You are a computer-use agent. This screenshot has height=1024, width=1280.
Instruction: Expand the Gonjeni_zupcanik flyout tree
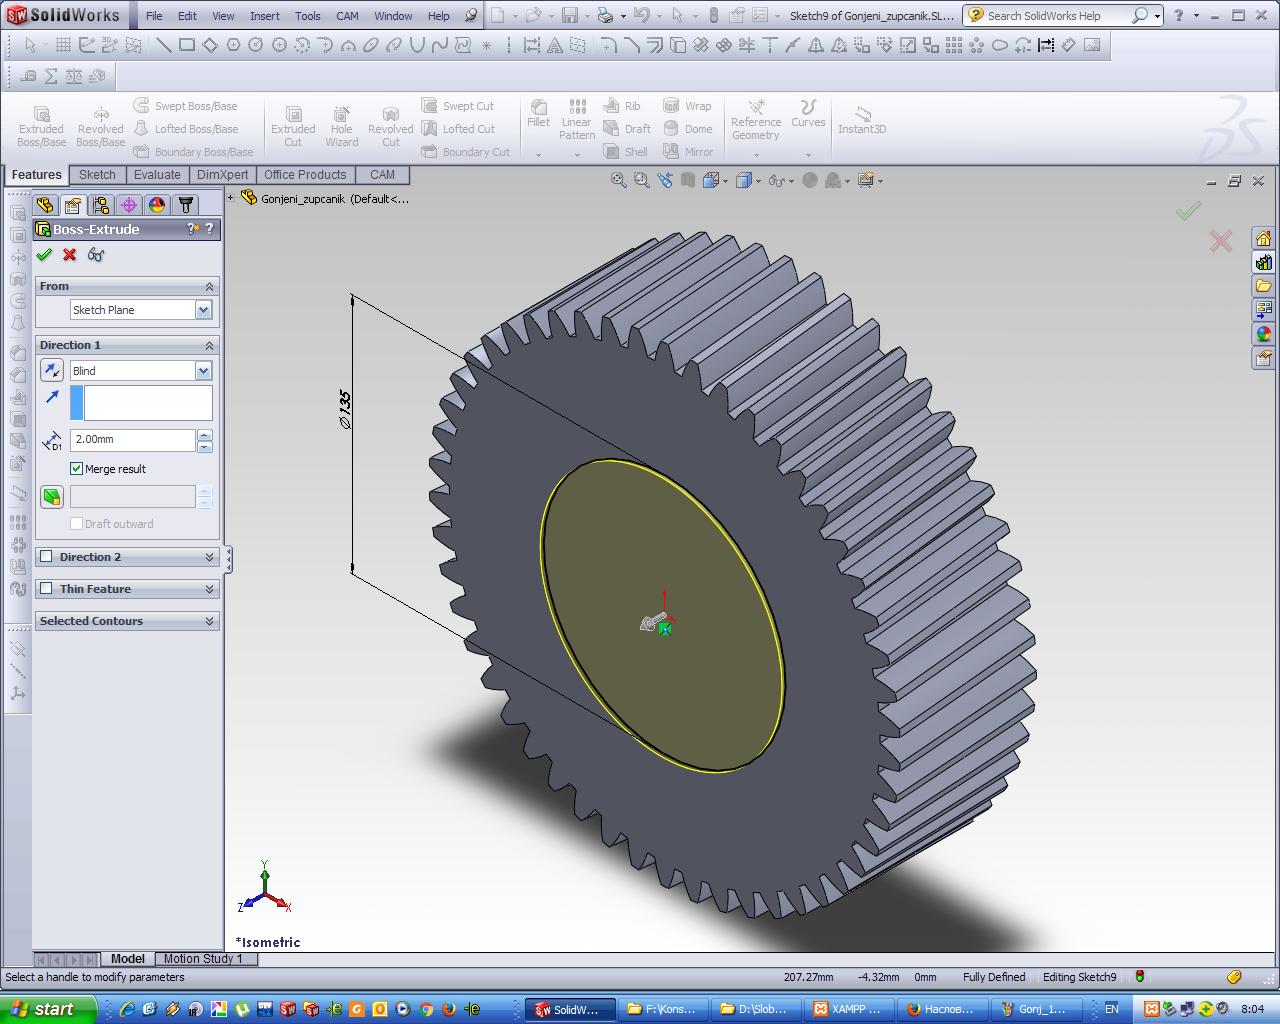click(x=231, y=198)
